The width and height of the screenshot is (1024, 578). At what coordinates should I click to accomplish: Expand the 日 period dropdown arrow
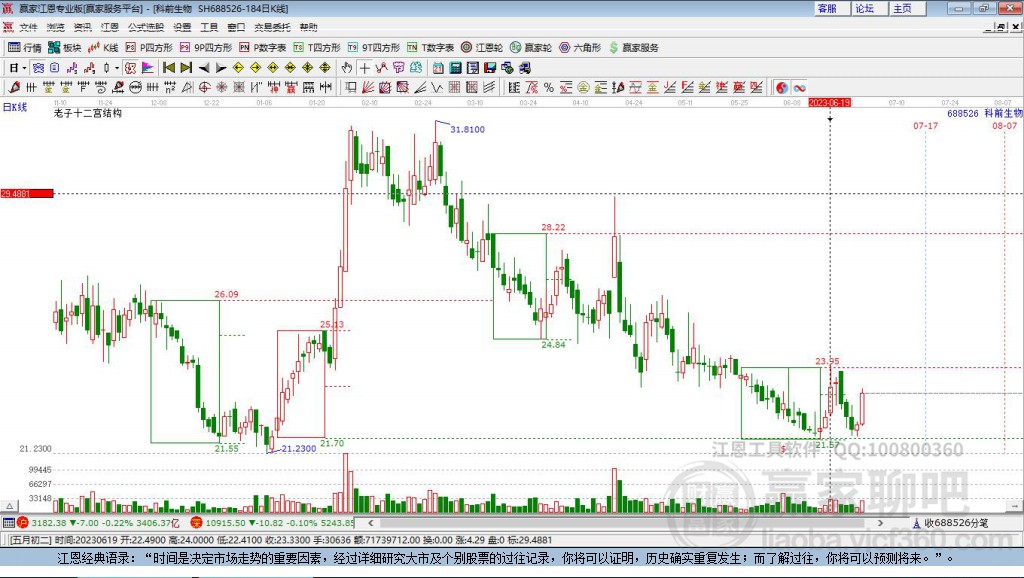coord(24,68)
